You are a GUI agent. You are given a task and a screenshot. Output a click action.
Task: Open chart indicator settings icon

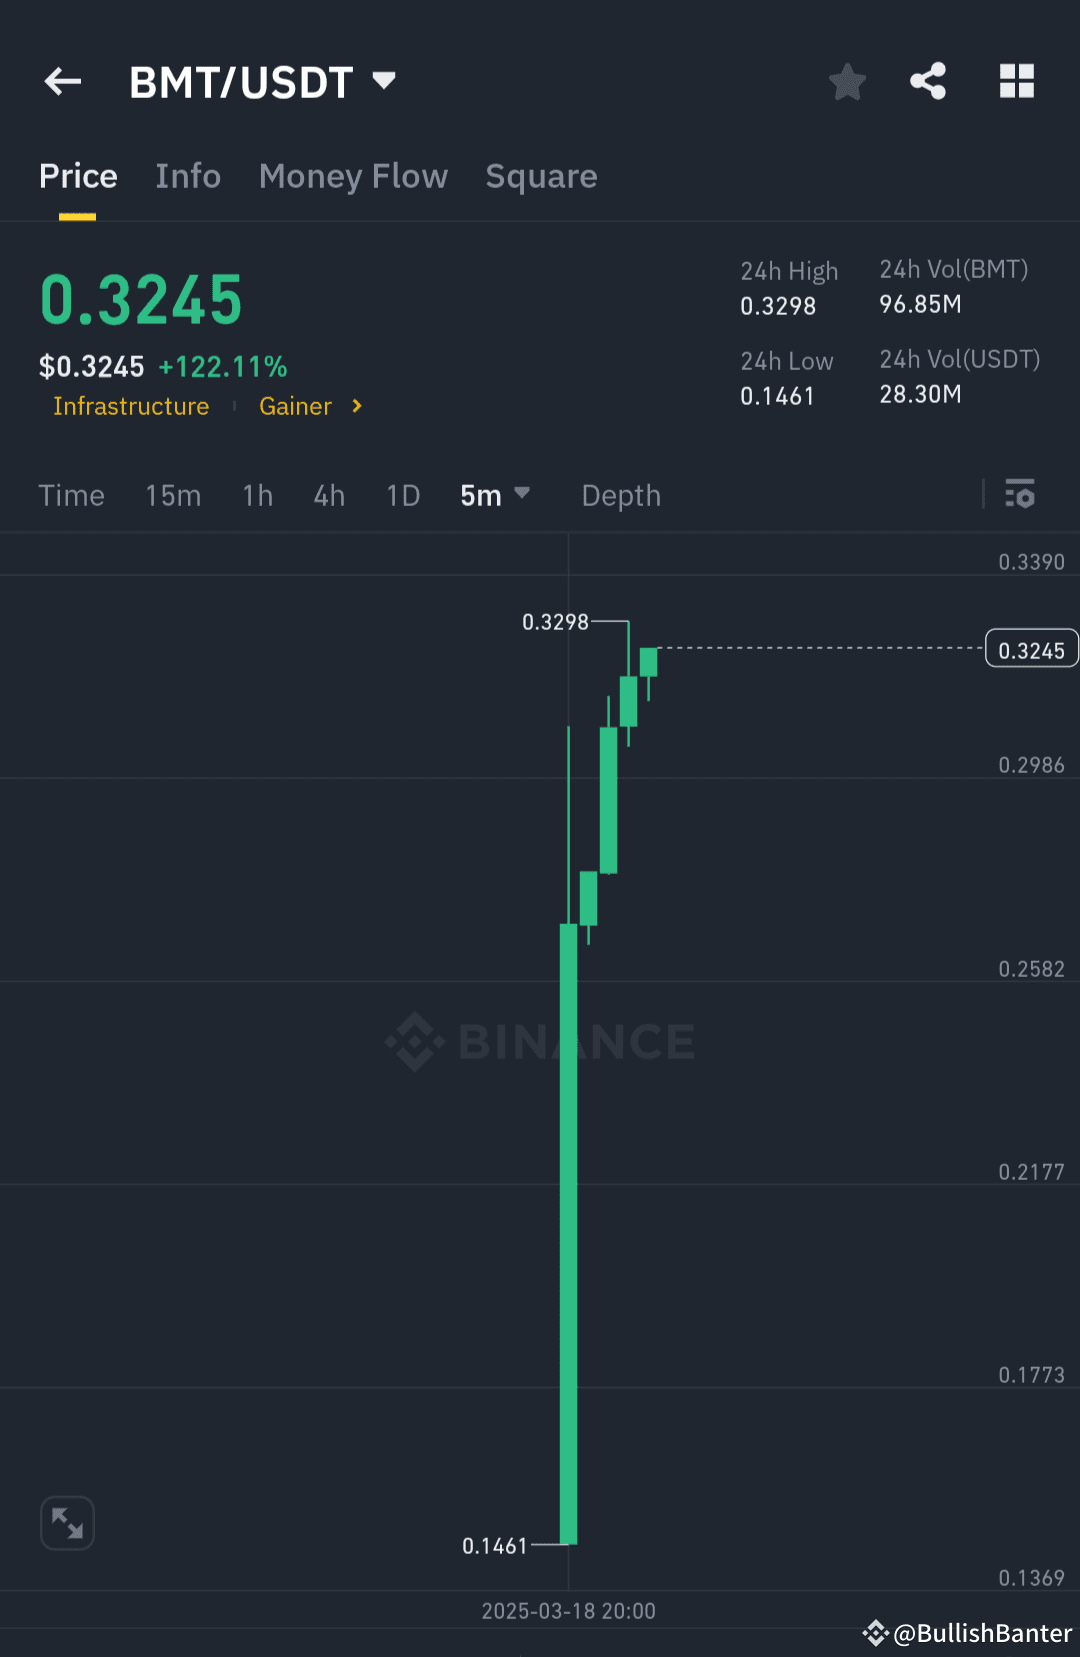click(1020, 494)
